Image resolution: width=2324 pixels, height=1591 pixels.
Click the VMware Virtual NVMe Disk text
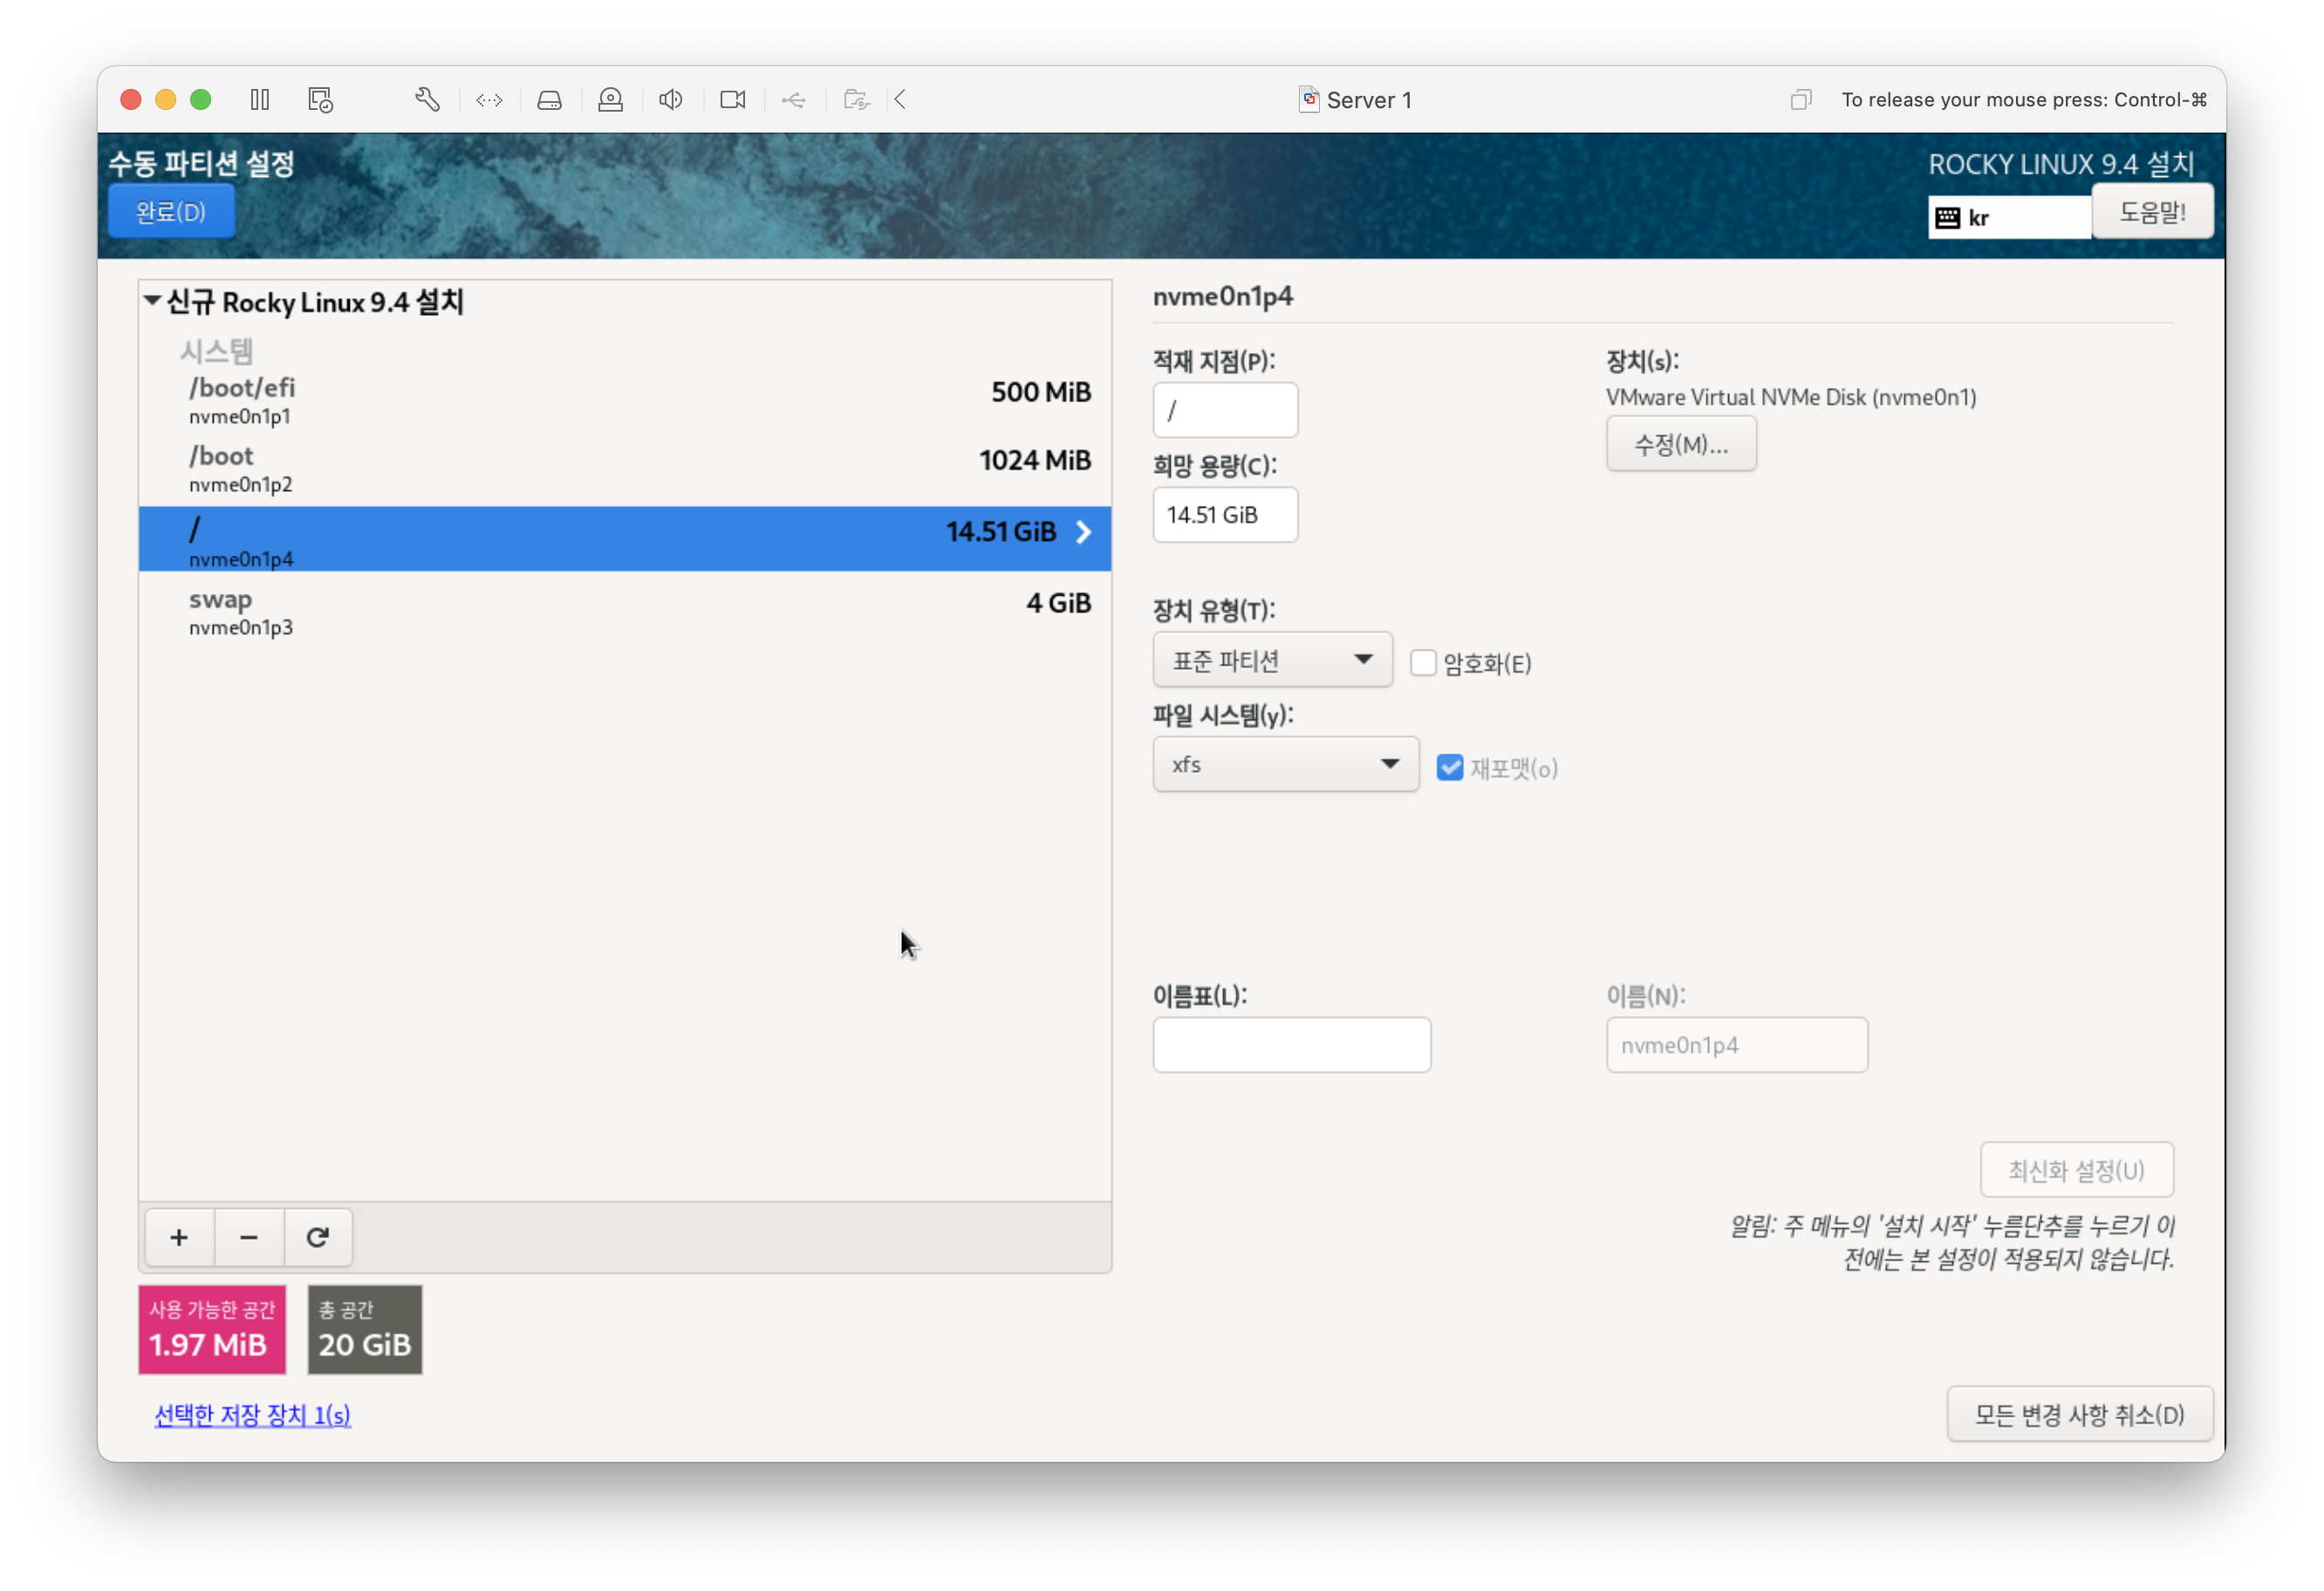1791,397
